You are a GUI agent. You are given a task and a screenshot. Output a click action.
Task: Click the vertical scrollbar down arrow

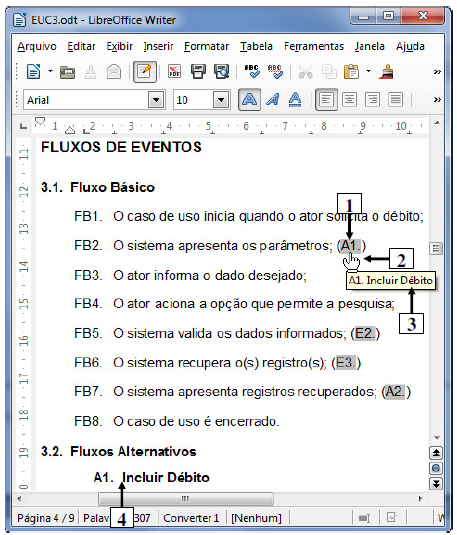click(436, 438)
